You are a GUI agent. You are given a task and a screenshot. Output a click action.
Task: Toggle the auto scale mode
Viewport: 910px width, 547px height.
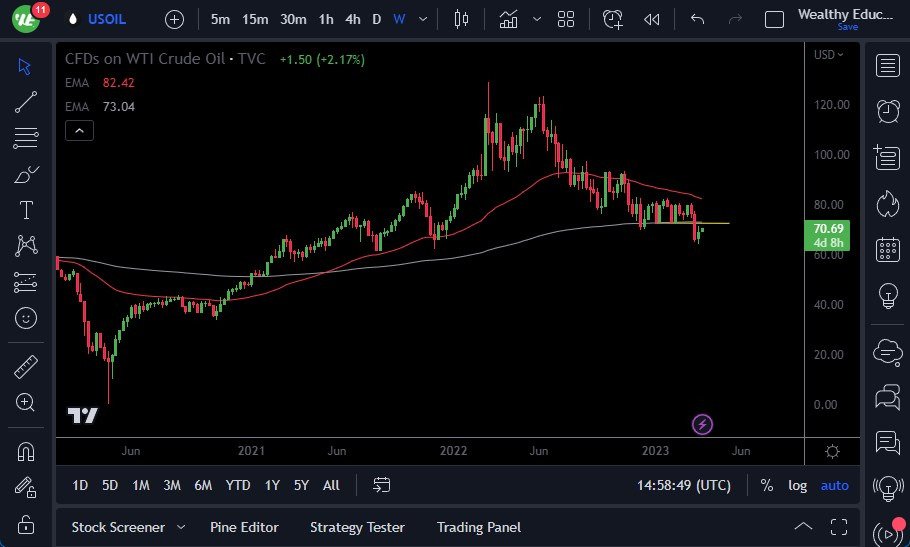point(835,486)
